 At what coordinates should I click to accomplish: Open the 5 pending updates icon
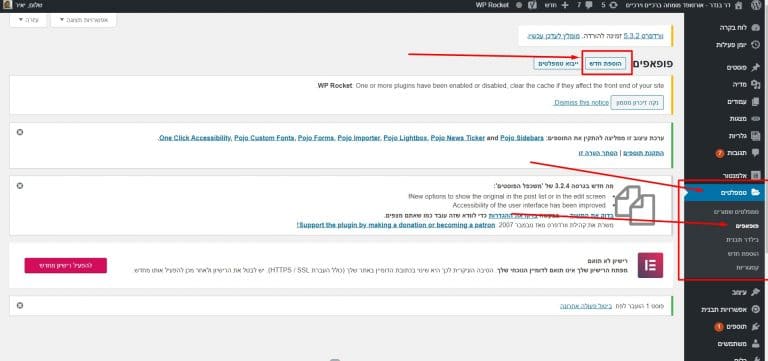tap(609, 5)
